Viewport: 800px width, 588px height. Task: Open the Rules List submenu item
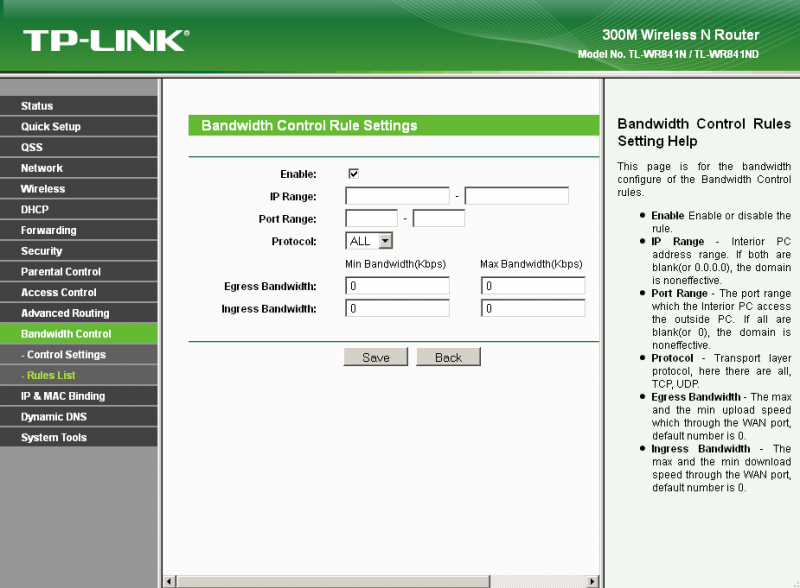coord(79,375)
